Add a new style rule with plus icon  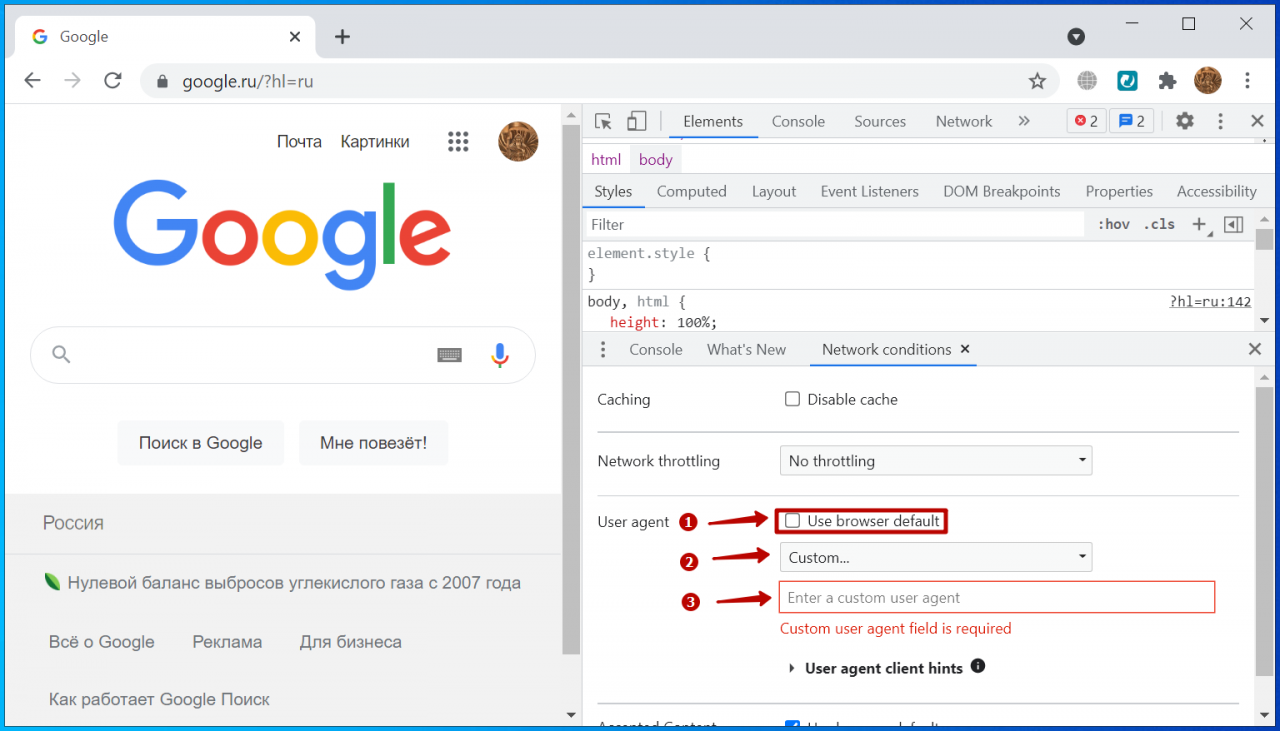1199,224
